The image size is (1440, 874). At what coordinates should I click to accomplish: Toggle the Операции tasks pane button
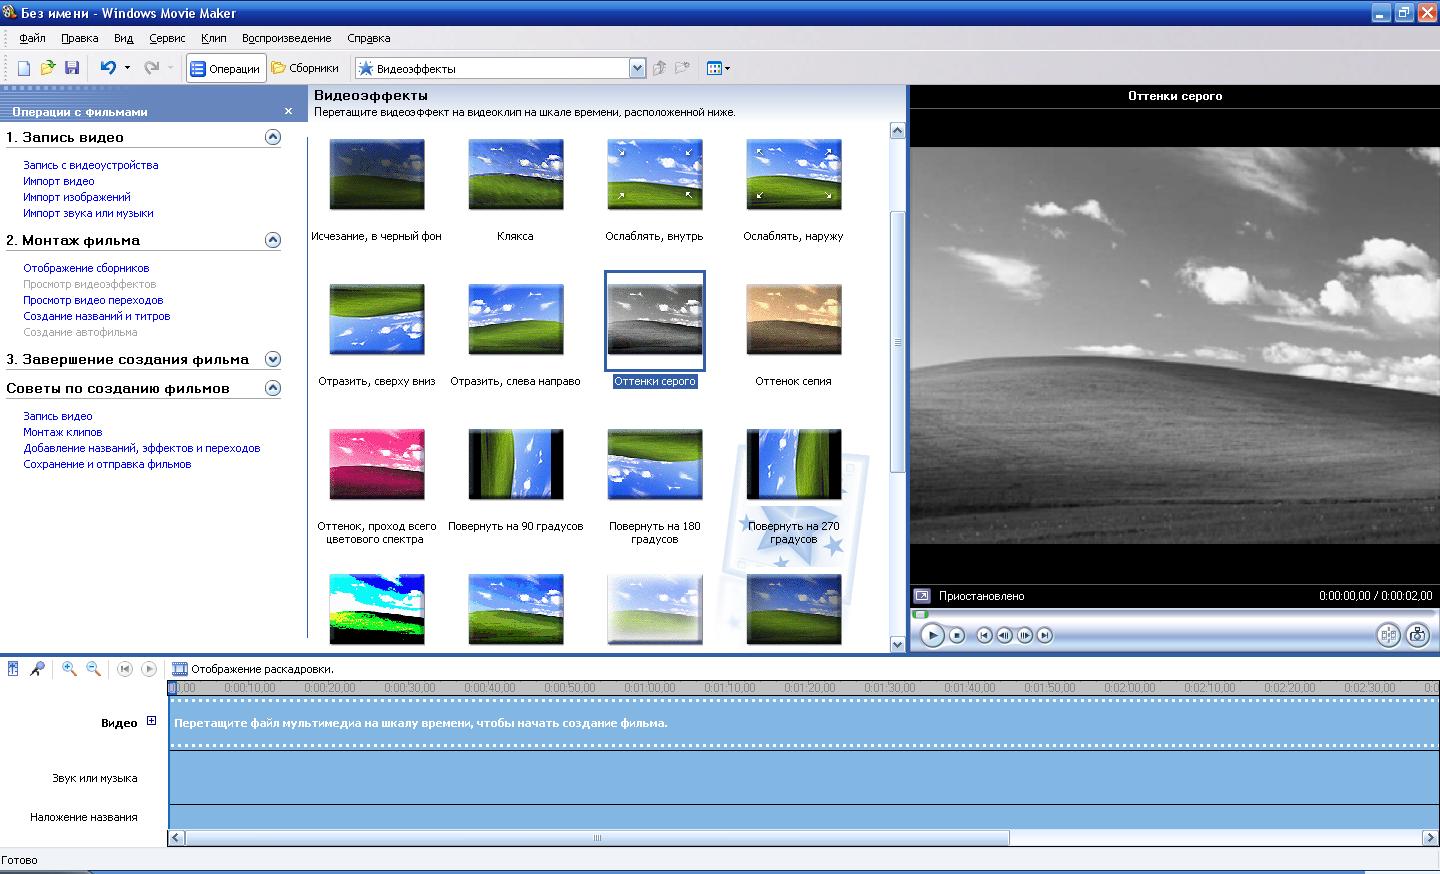point(226,69)
